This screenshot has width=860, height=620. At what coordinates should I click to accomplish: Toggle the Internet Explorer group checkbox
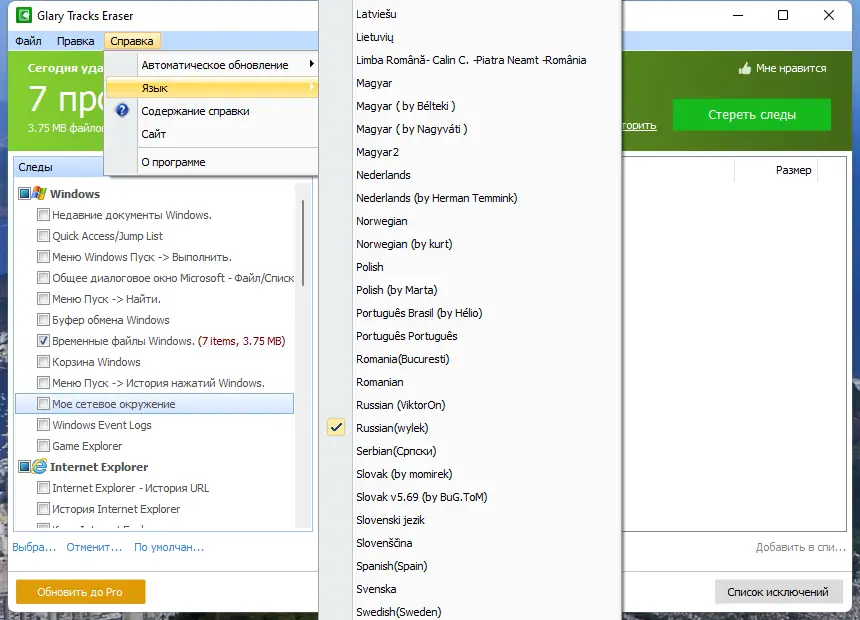[25, 466]
